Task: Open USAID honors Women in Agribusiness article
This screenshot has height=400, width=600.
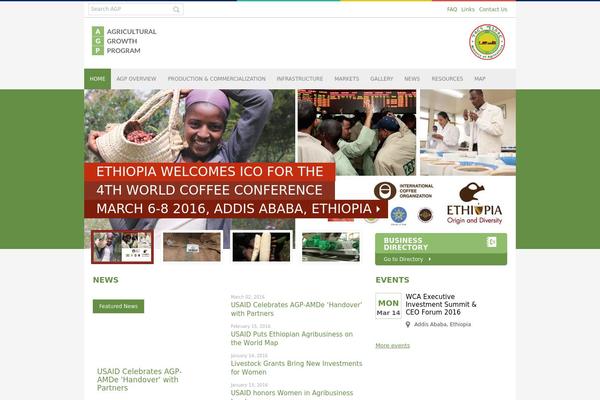Action: pos(292,393)
